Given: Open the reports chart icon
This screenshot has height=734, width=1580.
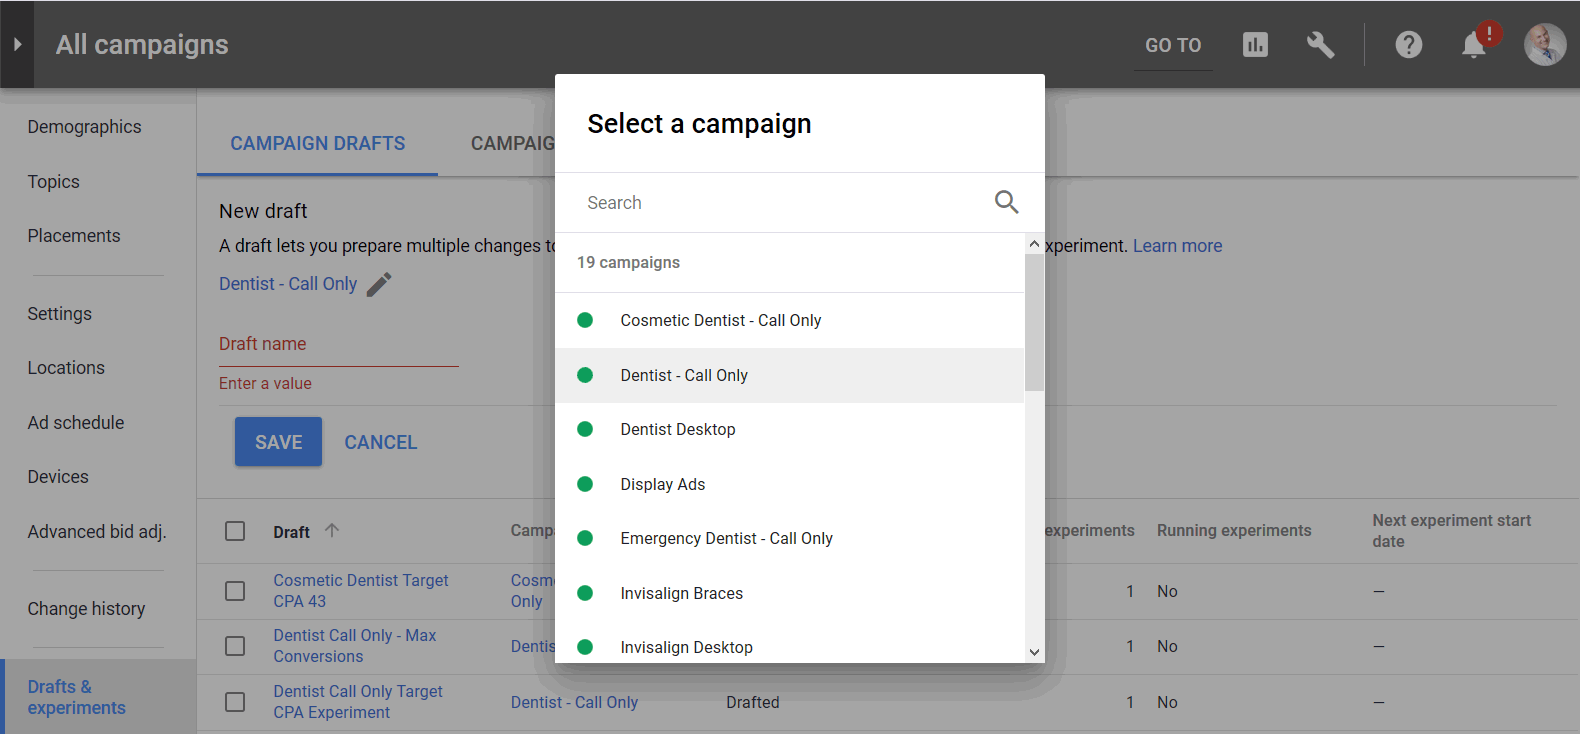Looking at the screenshot, I should (1255, 45).
